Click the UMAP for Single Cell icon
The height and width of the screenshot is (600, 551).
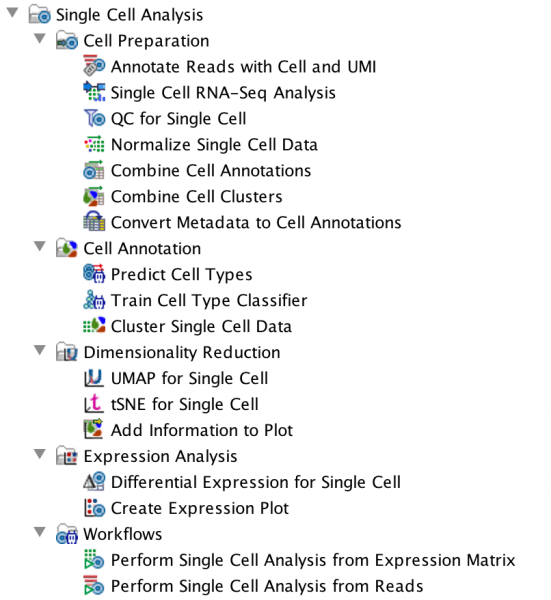[x=94, y=378]
